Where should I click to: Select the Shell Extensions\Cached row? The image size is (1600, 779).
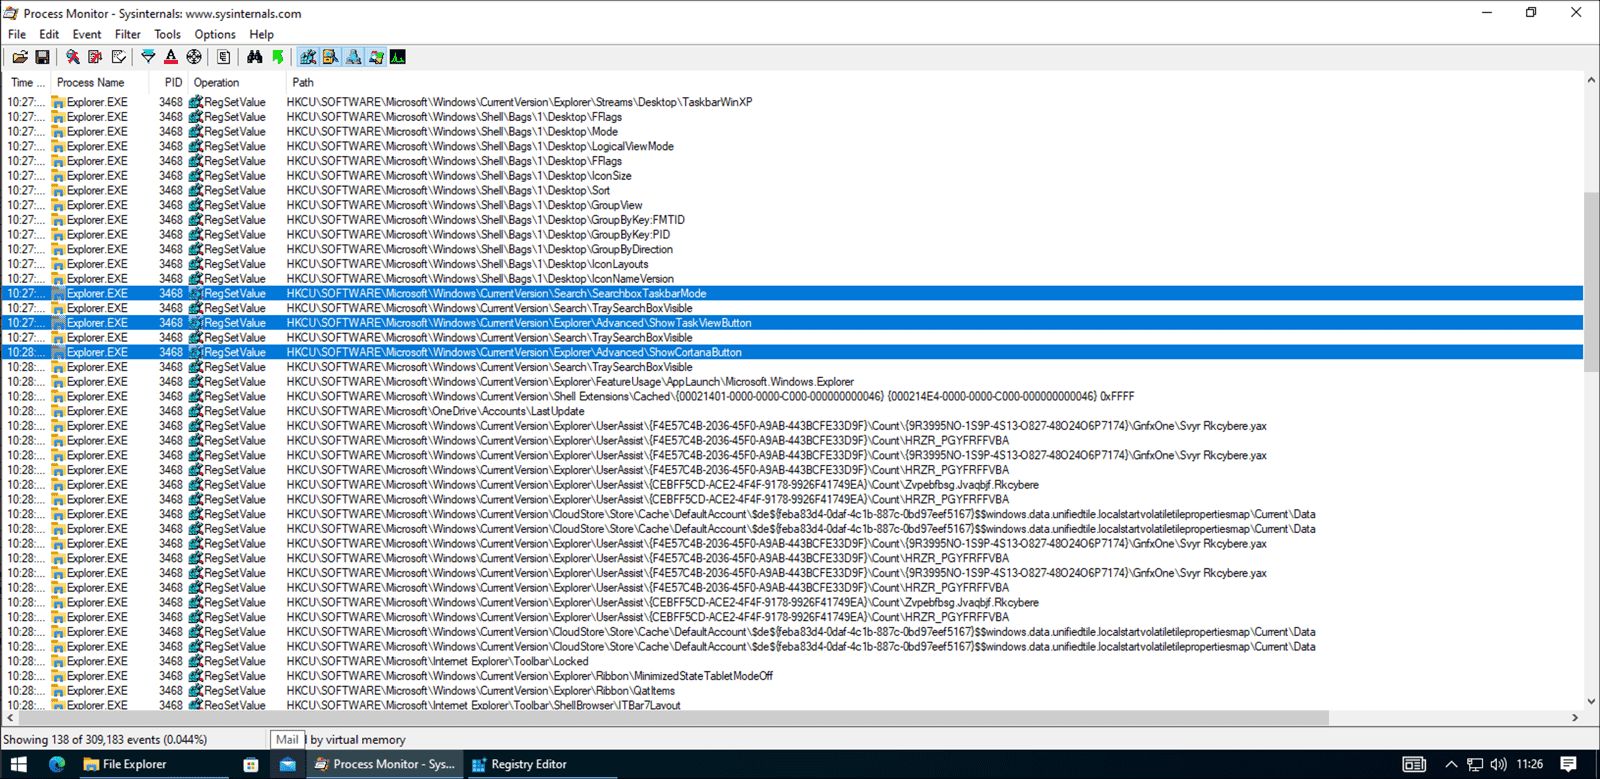click(x=794, y=396)
